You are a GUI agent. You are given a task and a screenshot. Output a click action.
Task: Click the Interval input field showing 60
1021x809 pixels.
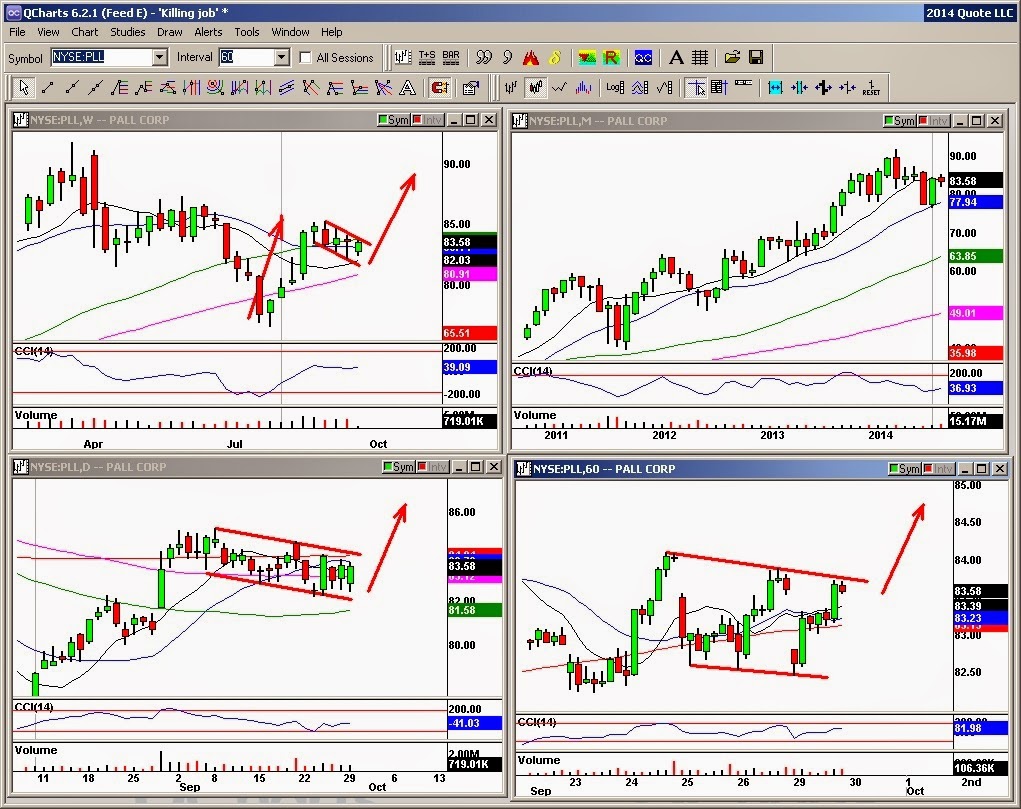[247, 57]
